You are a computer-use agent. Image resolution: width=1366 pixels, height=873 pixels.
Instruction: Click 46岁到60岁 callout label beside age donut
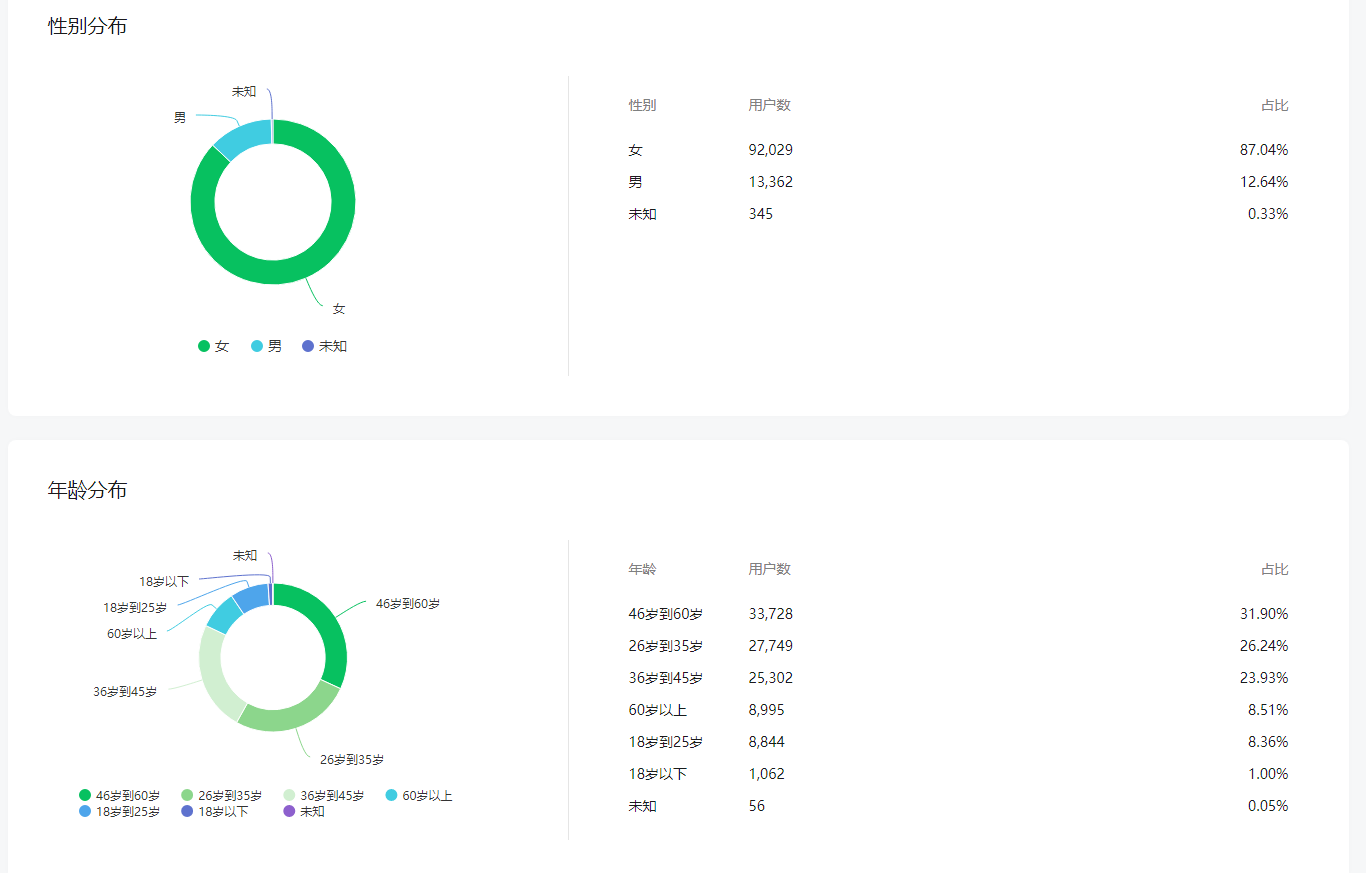[408, 604]
